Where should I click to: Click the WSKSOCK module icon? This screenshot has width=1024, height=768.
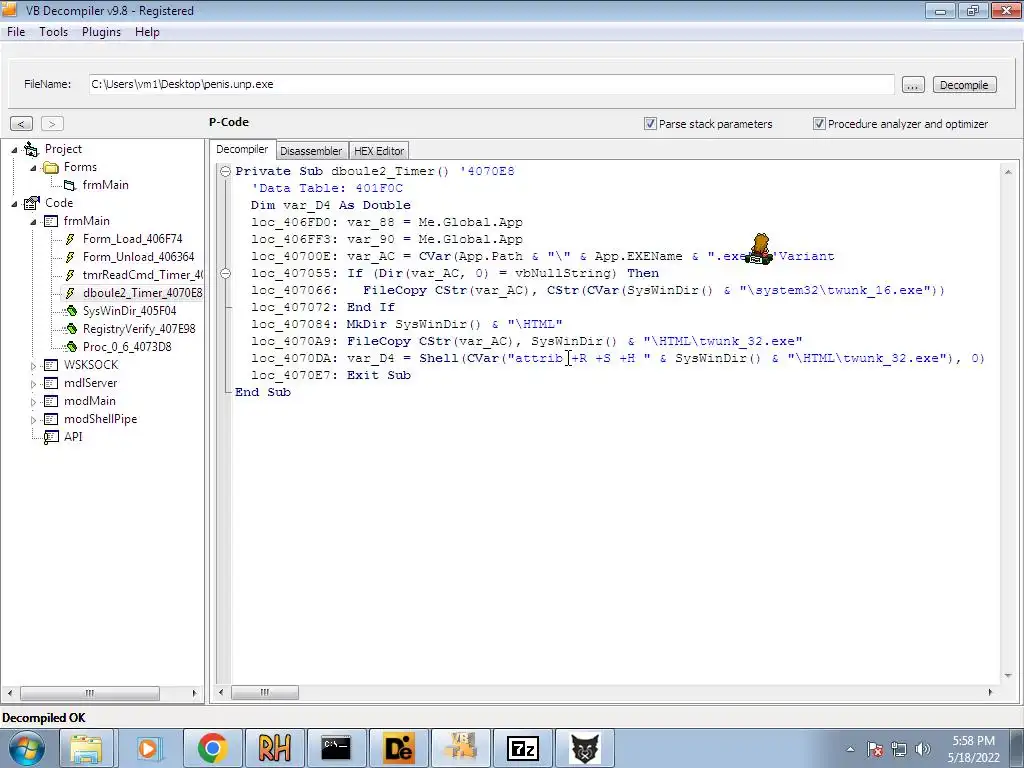51,365
